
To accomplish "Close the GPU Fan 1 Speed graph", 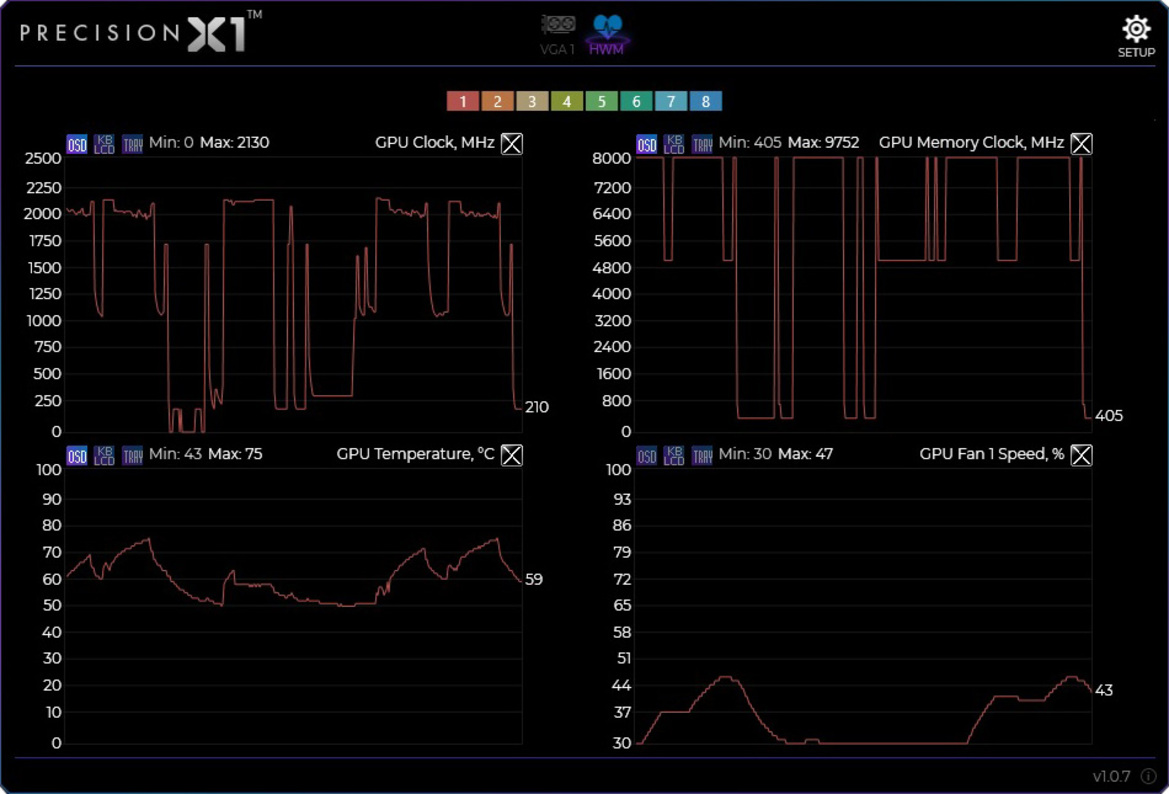I will pos(1081,455).
